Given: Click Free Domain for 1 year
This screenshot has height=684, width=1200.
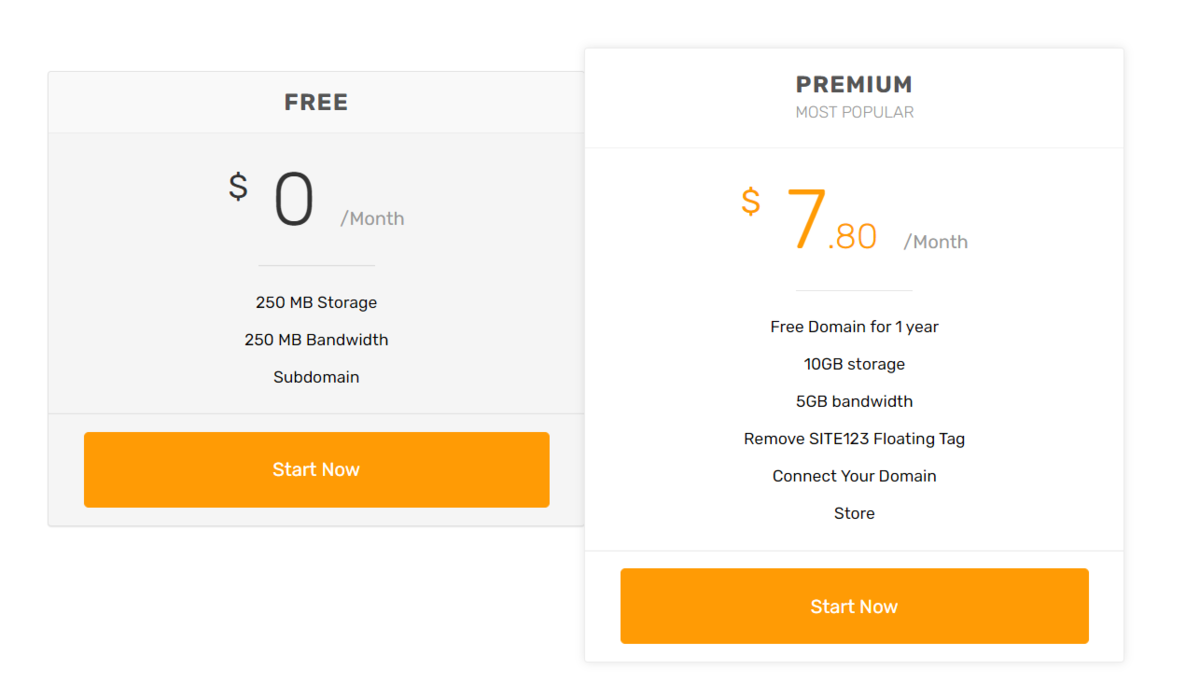Looking at the screenshot, I should click(x=854, y=326).
